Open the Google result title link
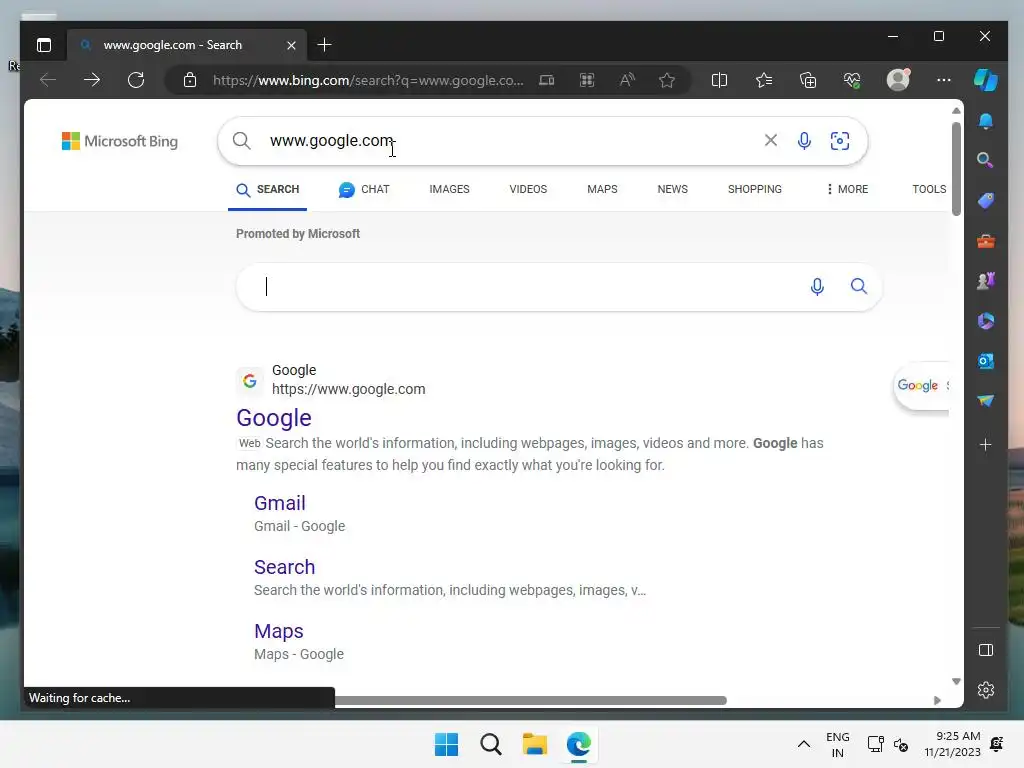The height and width of the screenshot is (768, 1024). tap(274, 418)
